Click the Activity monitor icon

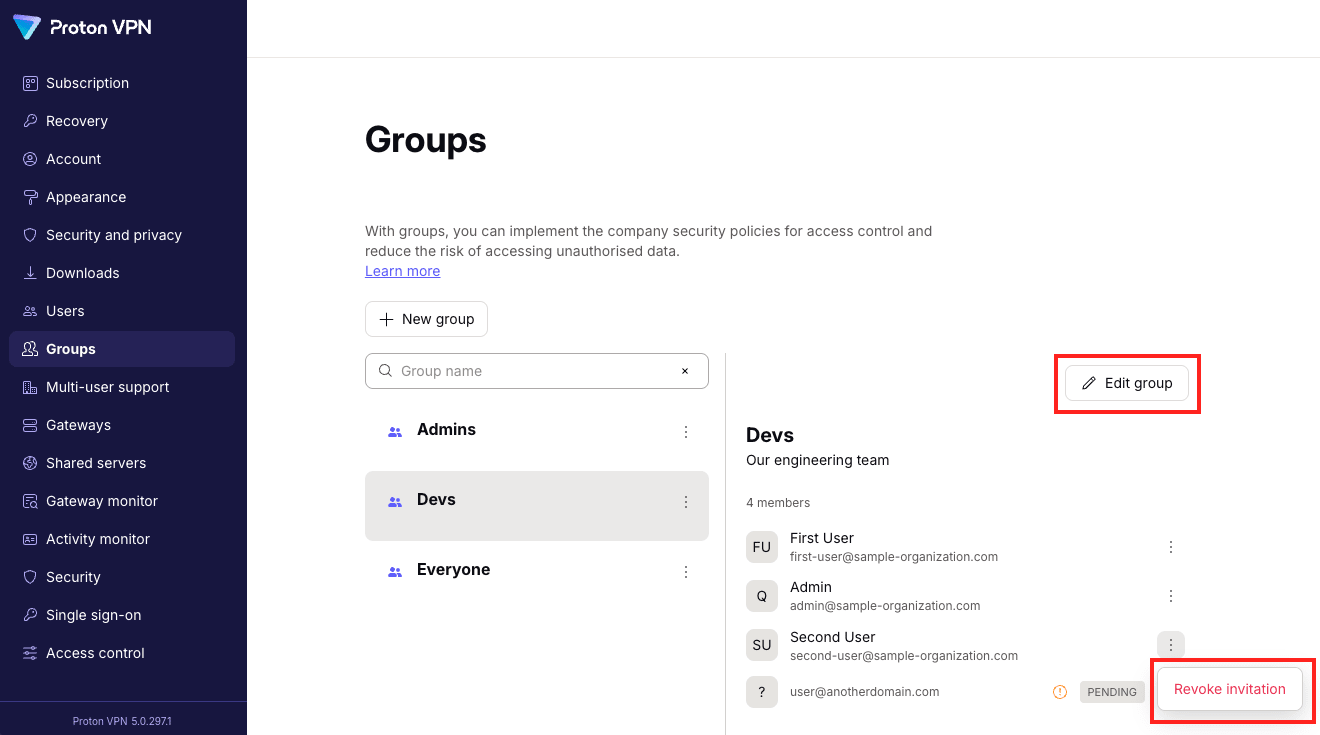pyautogui.click(x=30, y=539)
